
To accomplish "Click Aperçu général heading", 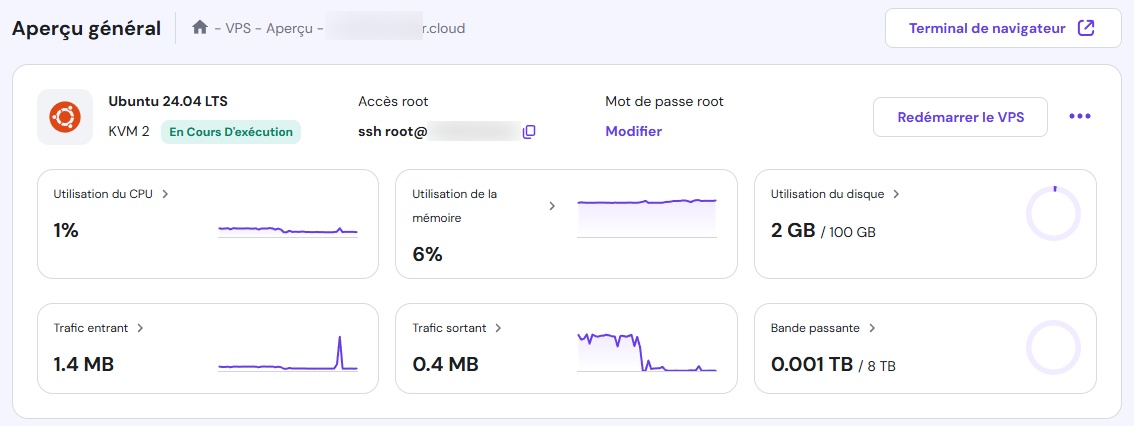I will pyautogui.click(x=87, y=29).
